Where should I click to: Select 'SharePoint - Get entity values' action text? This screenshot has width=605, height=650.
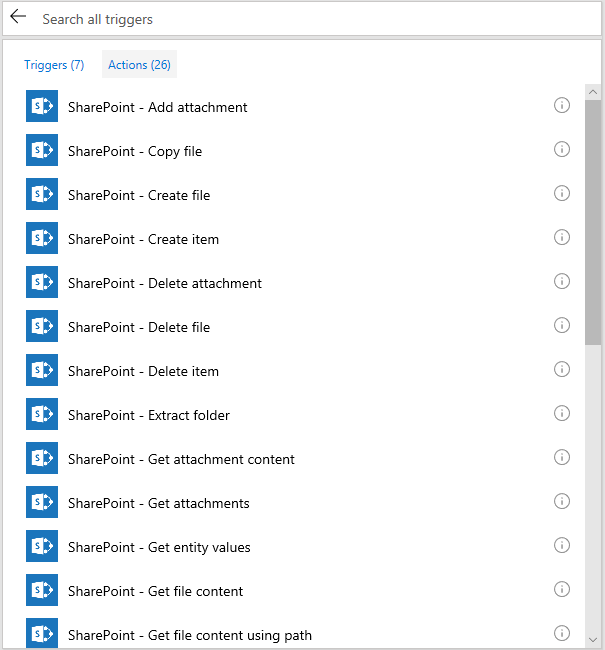[x=159, y=548]
